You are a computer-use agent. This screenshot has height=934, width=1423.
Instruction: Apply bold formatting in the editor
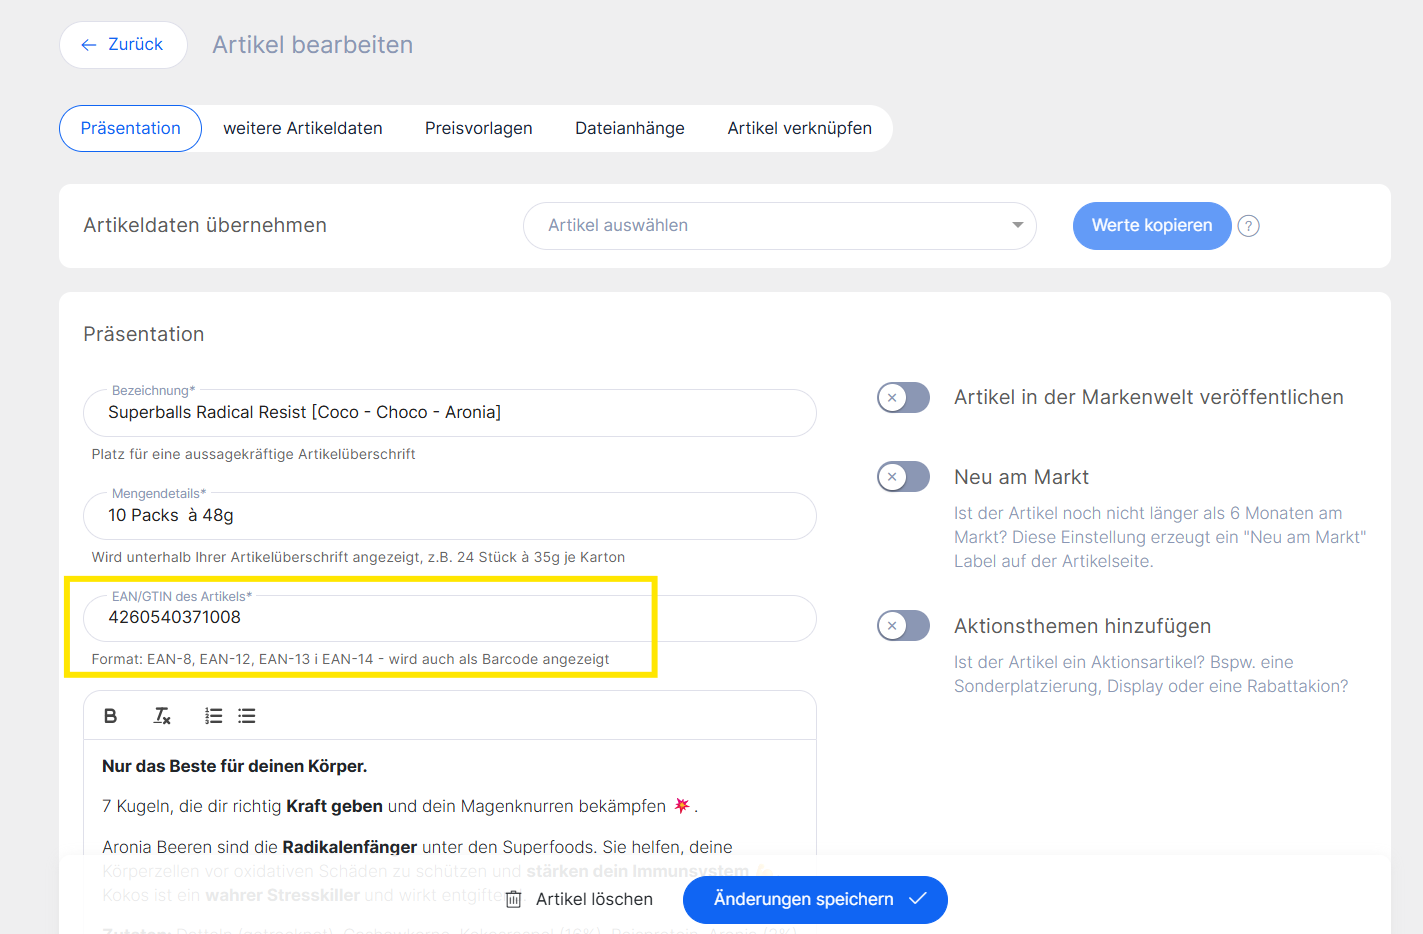111,716
